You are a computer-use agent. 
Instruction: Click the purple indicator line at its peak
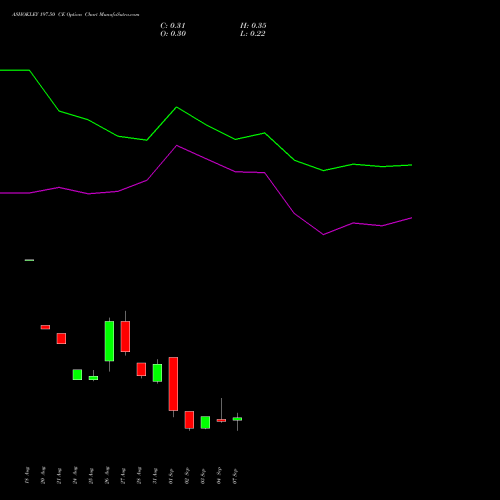pos(177,146)
